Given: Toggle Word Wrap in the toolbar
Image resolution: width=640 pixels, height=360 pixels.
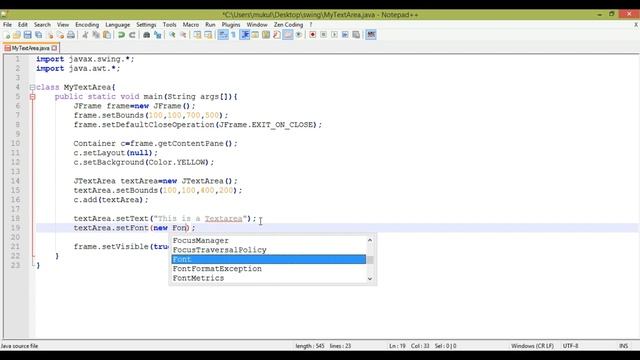Looking at the screenshot, I should coord(223,35).
